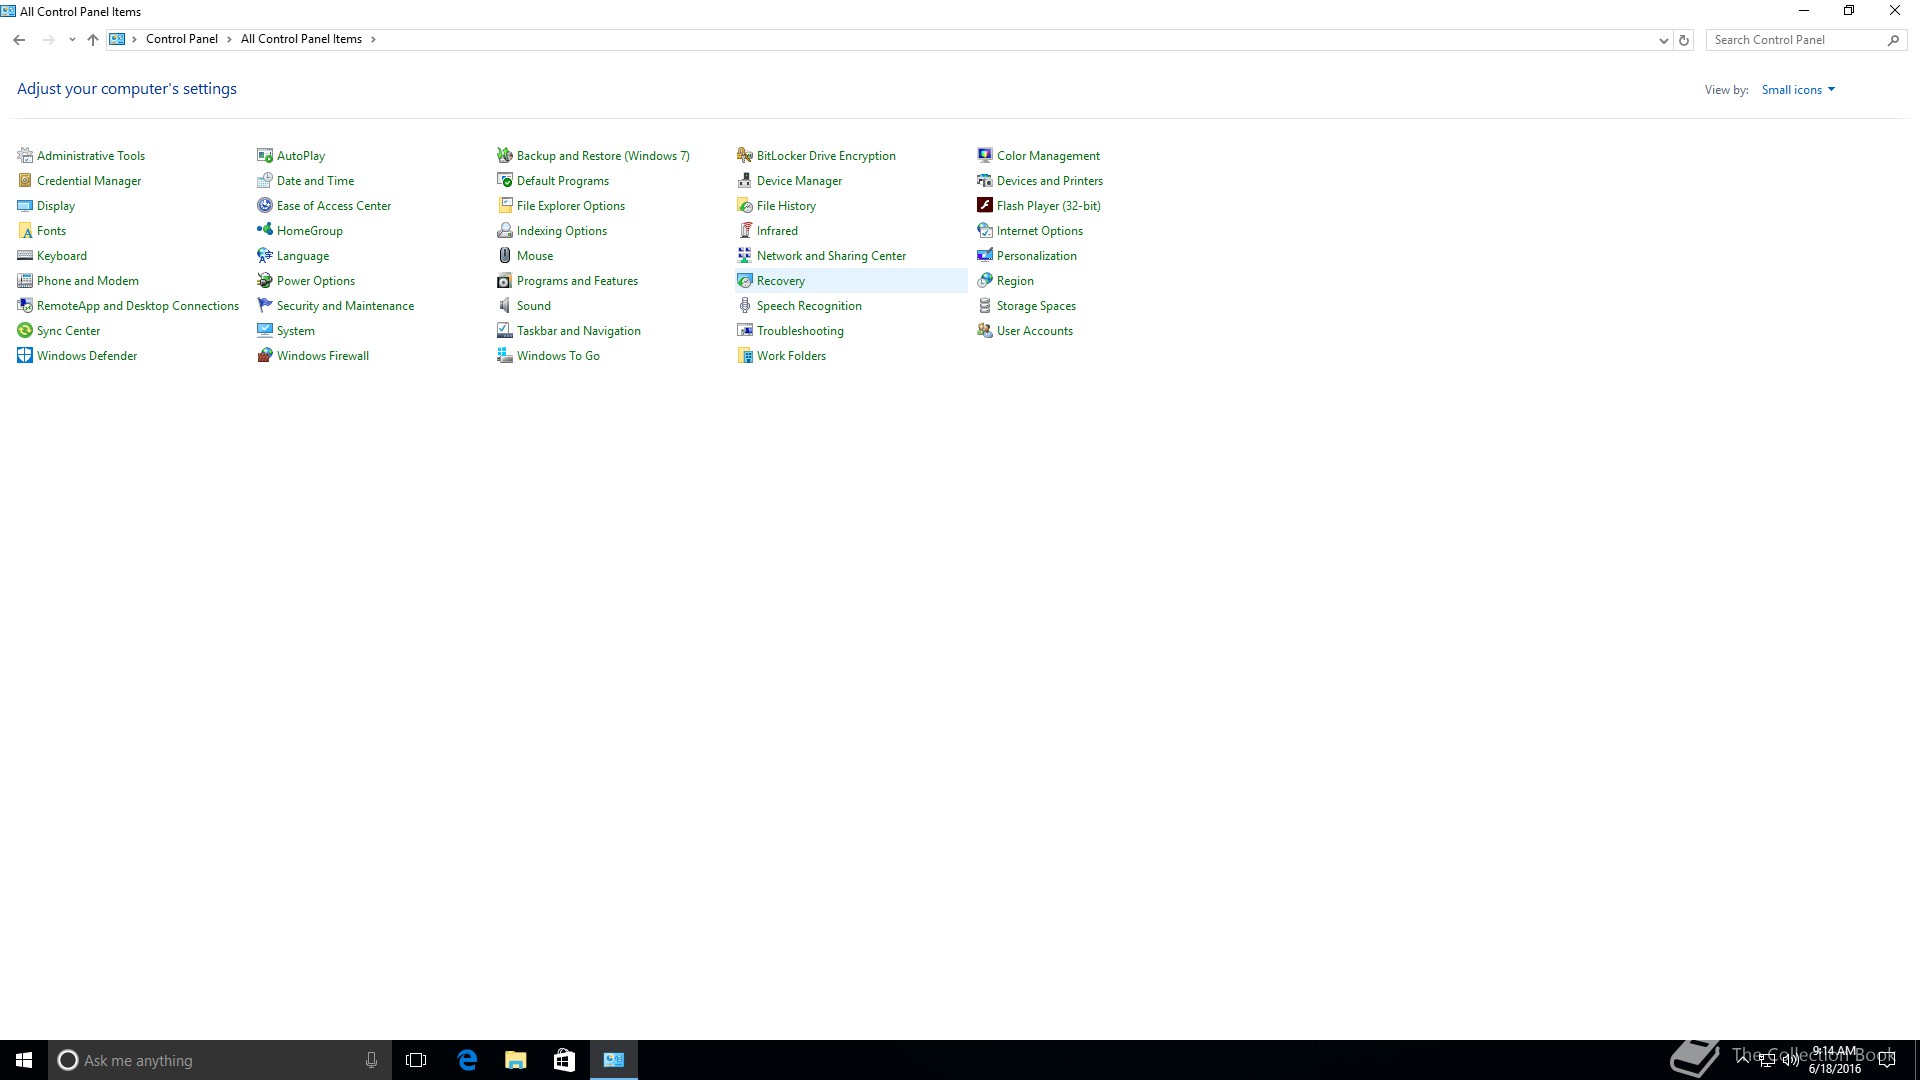This screenshot has height=1080, width=1920.
Task: Open BitLocker Drive Encryption icon
Action: pyautogui.click(x=745, y=156)
